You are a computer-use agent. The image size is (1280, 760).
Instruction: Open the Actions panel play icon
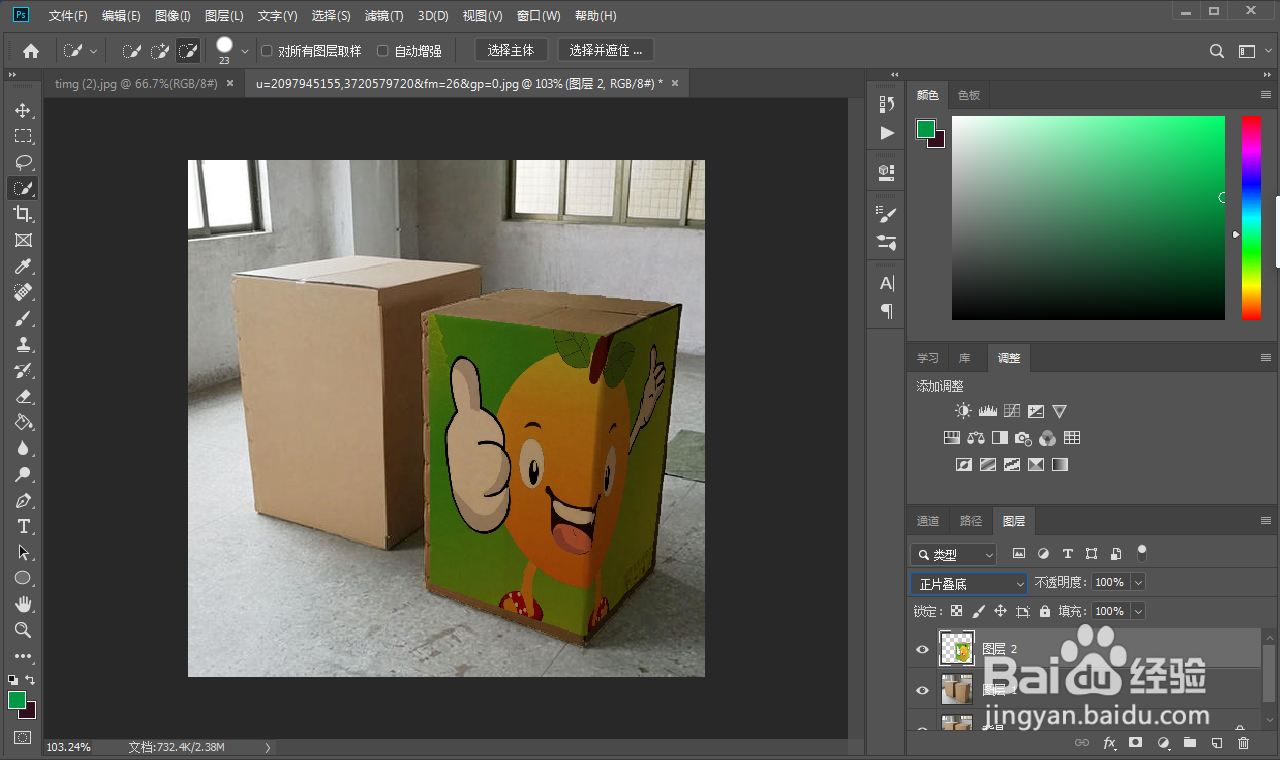(886, 133)
